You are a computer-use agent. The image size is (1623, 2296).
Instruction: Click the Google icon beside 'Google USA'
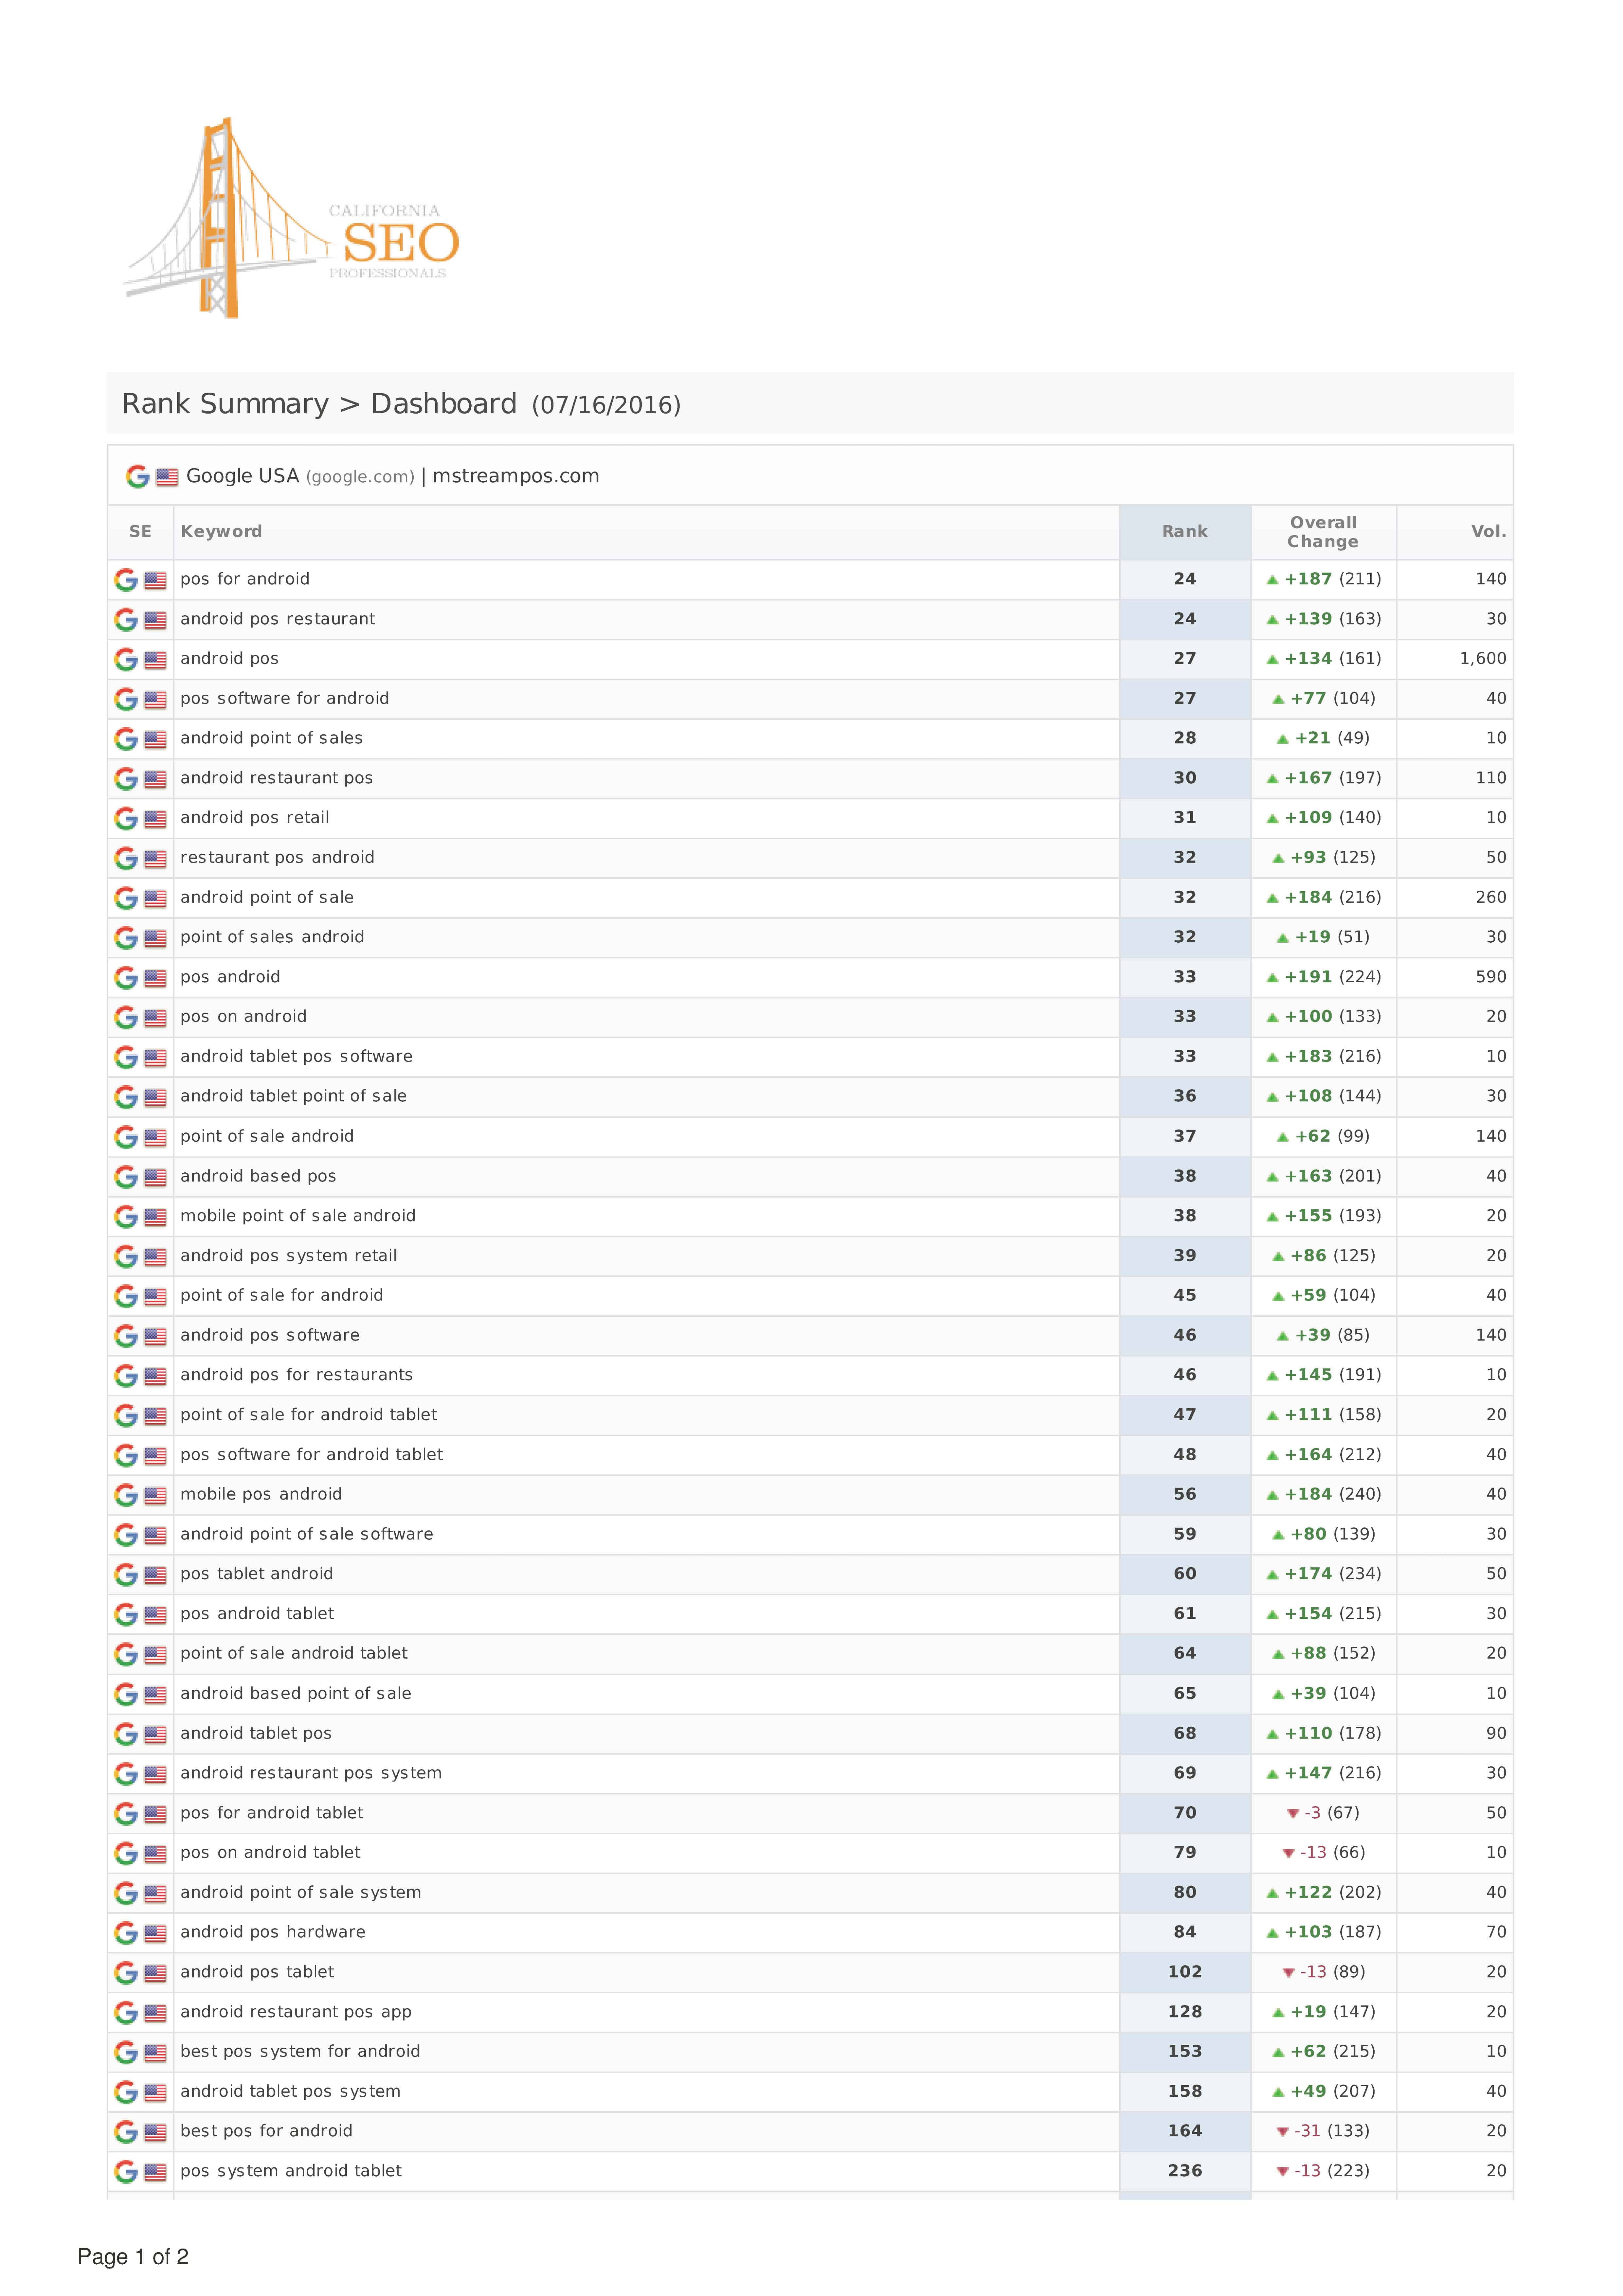click(137, 477)
